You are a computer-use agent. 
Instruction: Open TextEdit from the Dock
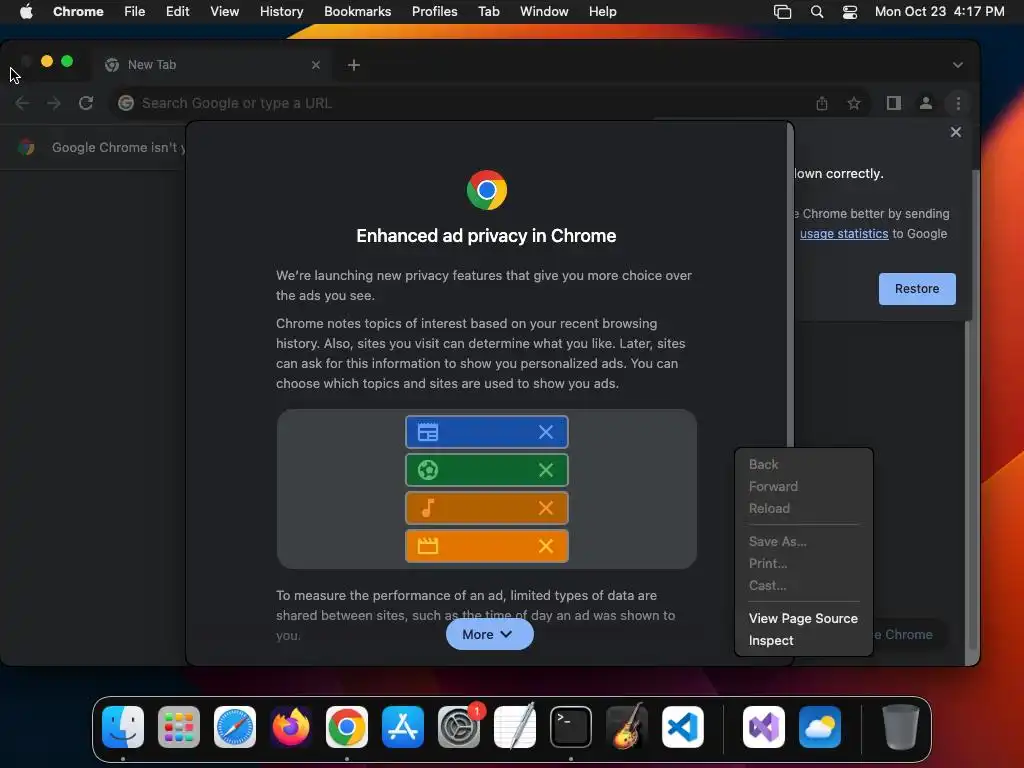click(515, 727)
